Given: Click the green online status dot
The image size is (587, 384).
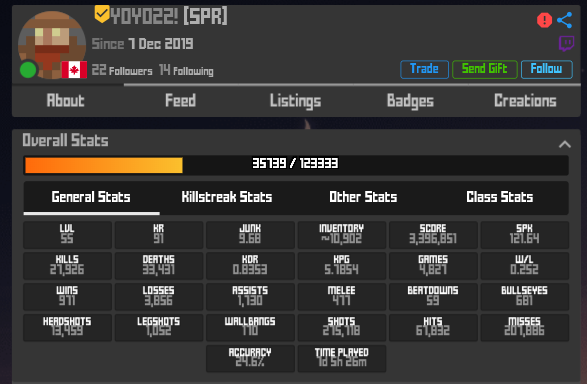Looking at the screenshot, I should point(28,70).
